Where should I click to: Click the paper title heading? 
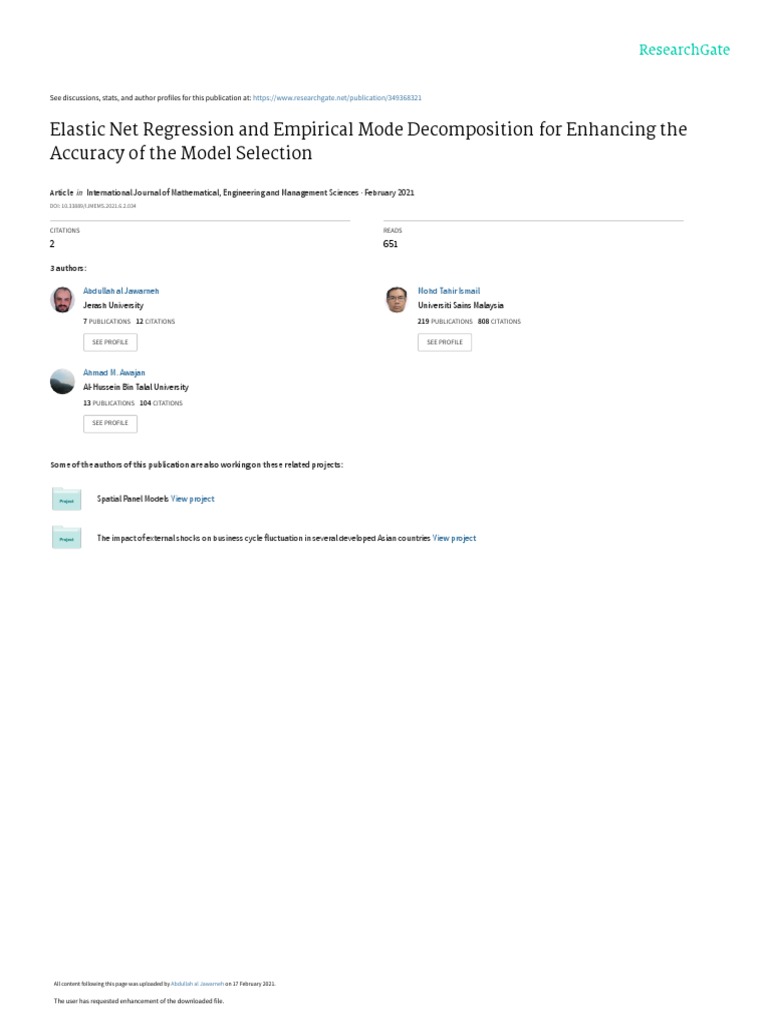pyautogui.click(x=368, y=141)
